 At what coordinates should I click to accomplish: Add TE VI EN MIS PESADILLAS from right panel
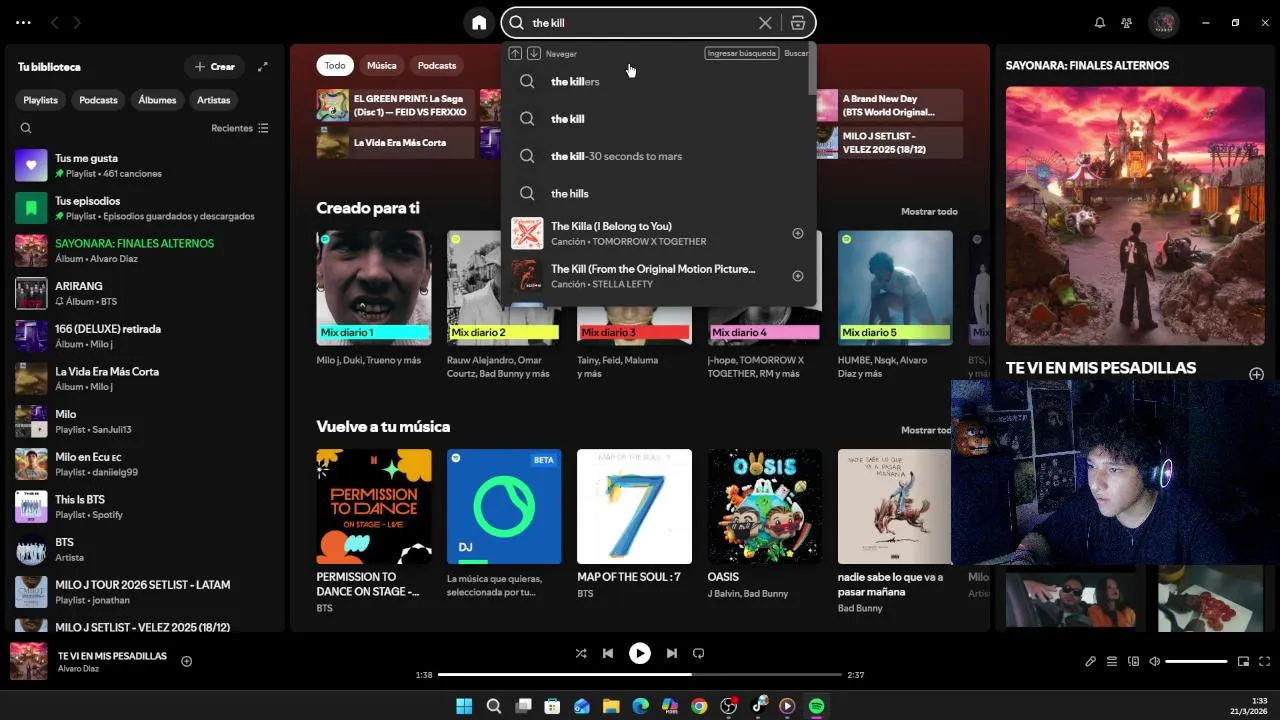click(1257, 374)
